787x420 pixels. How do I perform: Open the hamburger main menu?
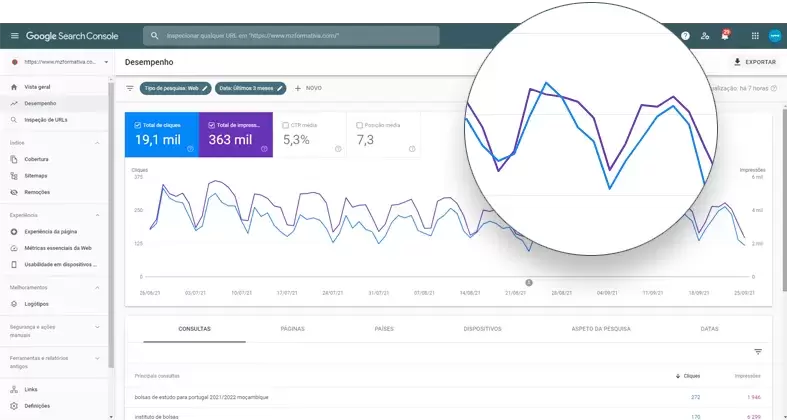click(x=15, y=36)
